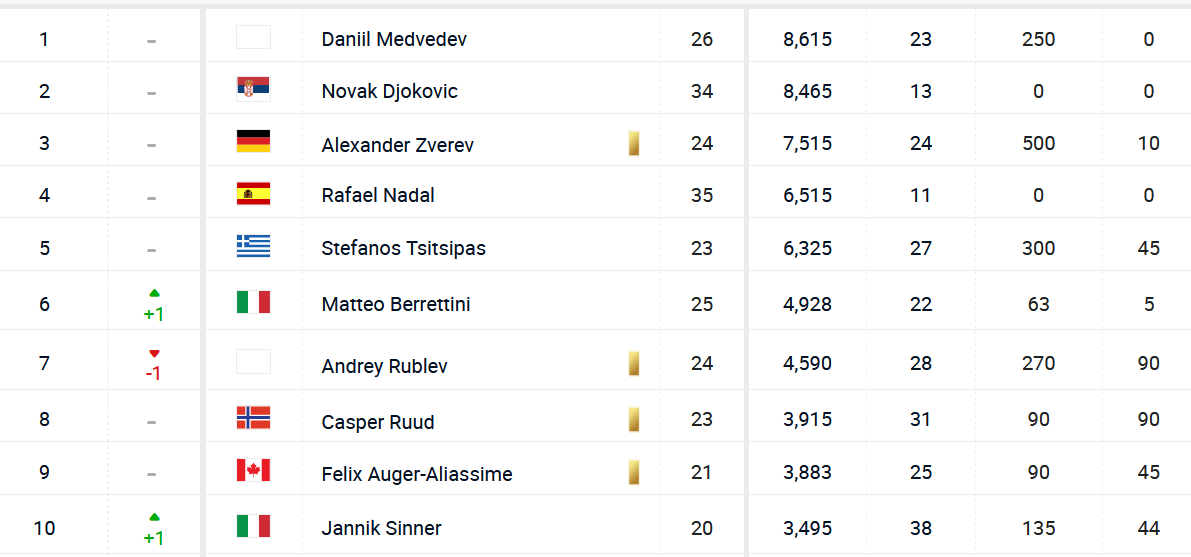Click the gold badge next to Alexander Zverev
The width and height of the screenshot is (1191, 557).
634,143
